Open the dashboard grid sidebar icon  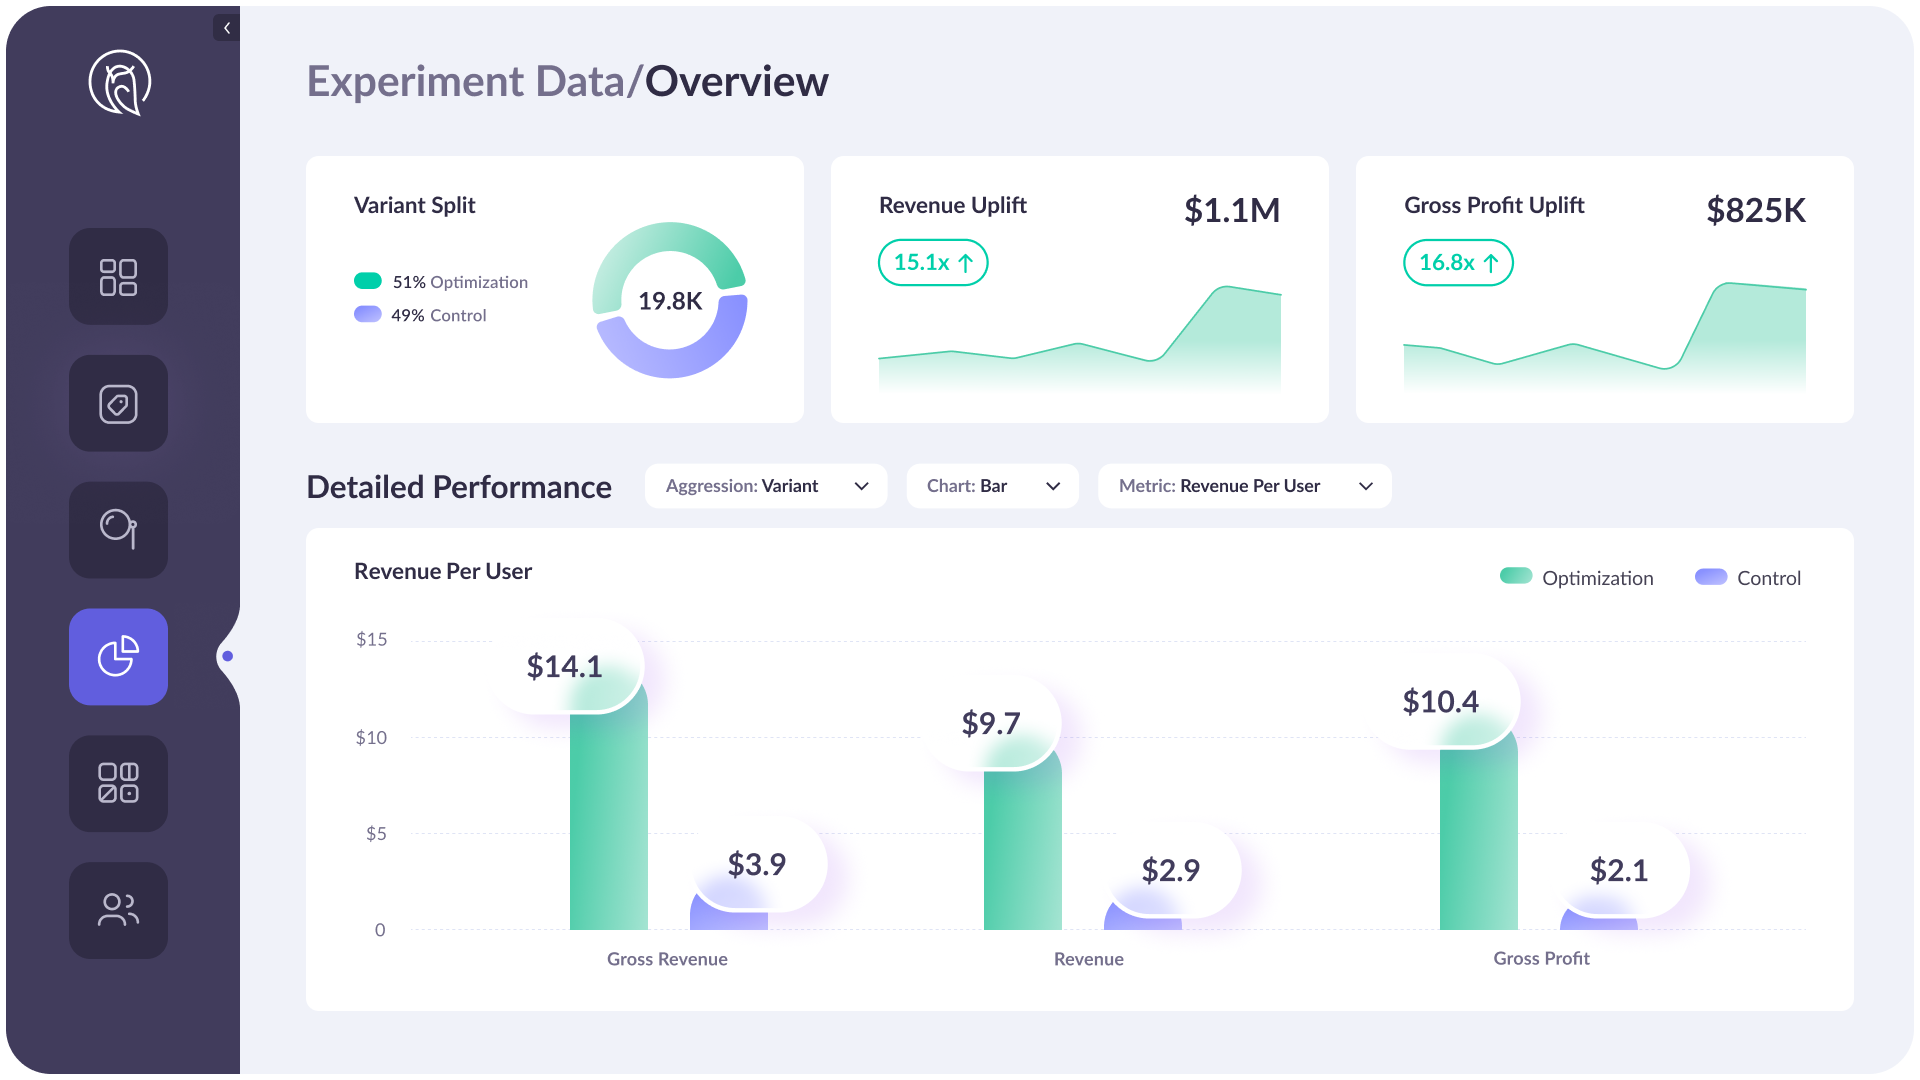pyautogui.click(x=118, y=277)
